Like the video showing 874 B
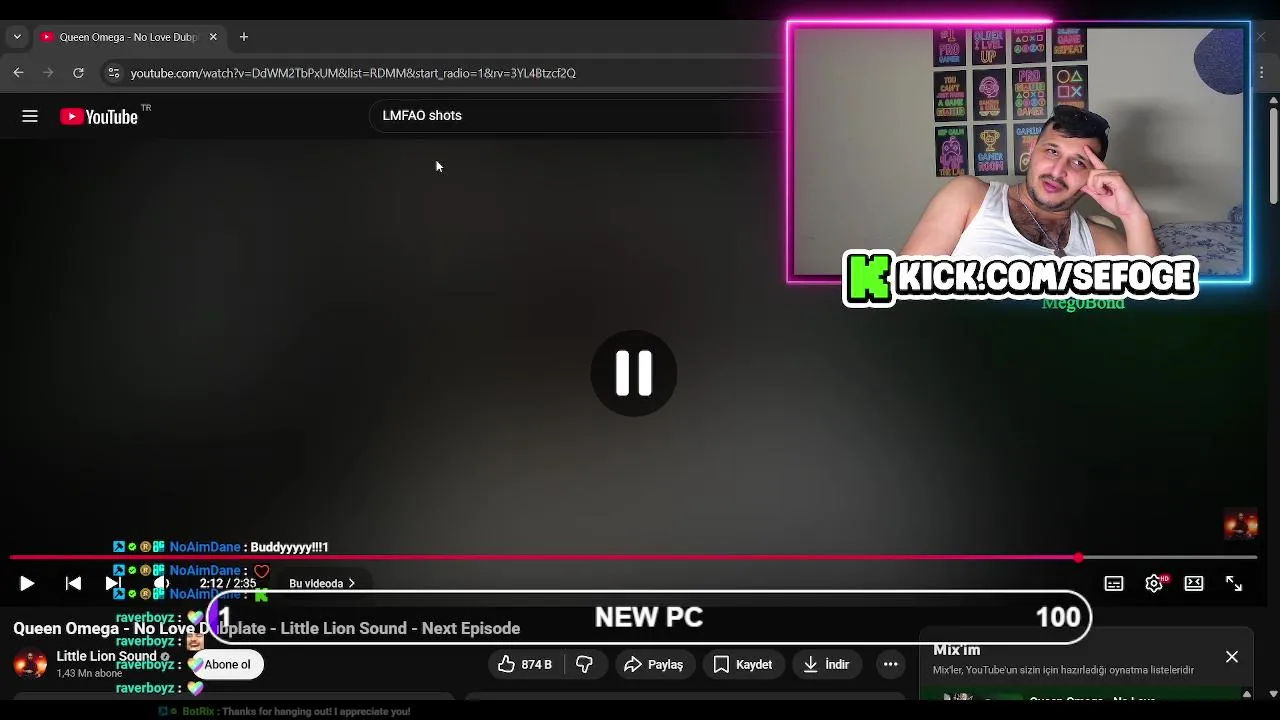The width and height of the screenshot is (1280, 720). pyautogui.click(x=526, y=665)
